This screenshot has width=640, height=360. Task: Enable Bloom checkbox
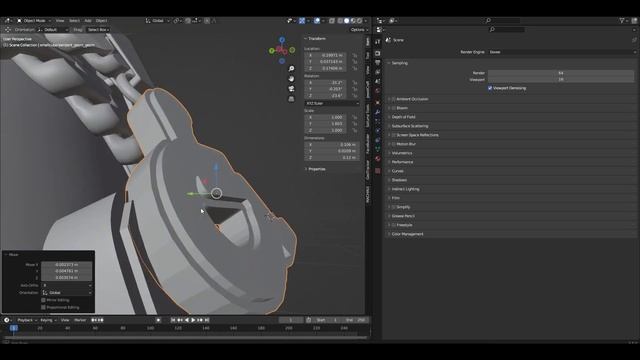pos(394,108)
